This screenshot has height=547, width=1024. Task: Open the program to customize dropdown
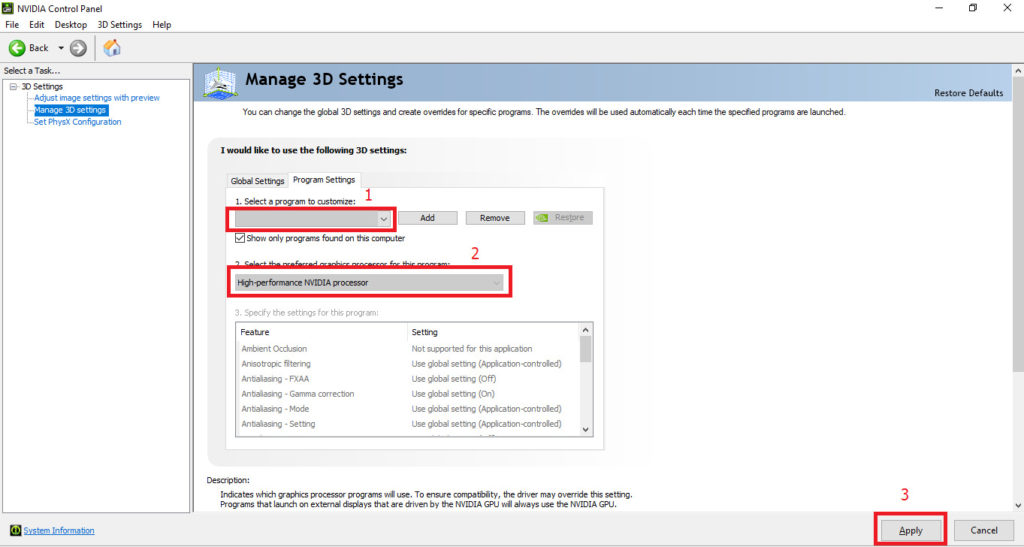pyautogui.click(x=313, y=218)
